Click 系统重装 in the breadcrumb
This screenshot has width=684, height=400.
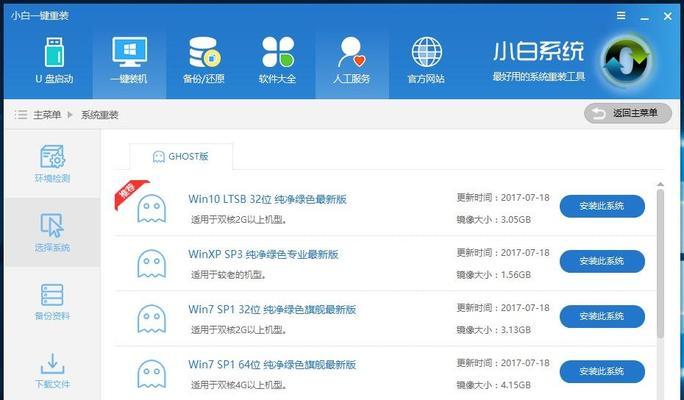click(x=99, y=115)
